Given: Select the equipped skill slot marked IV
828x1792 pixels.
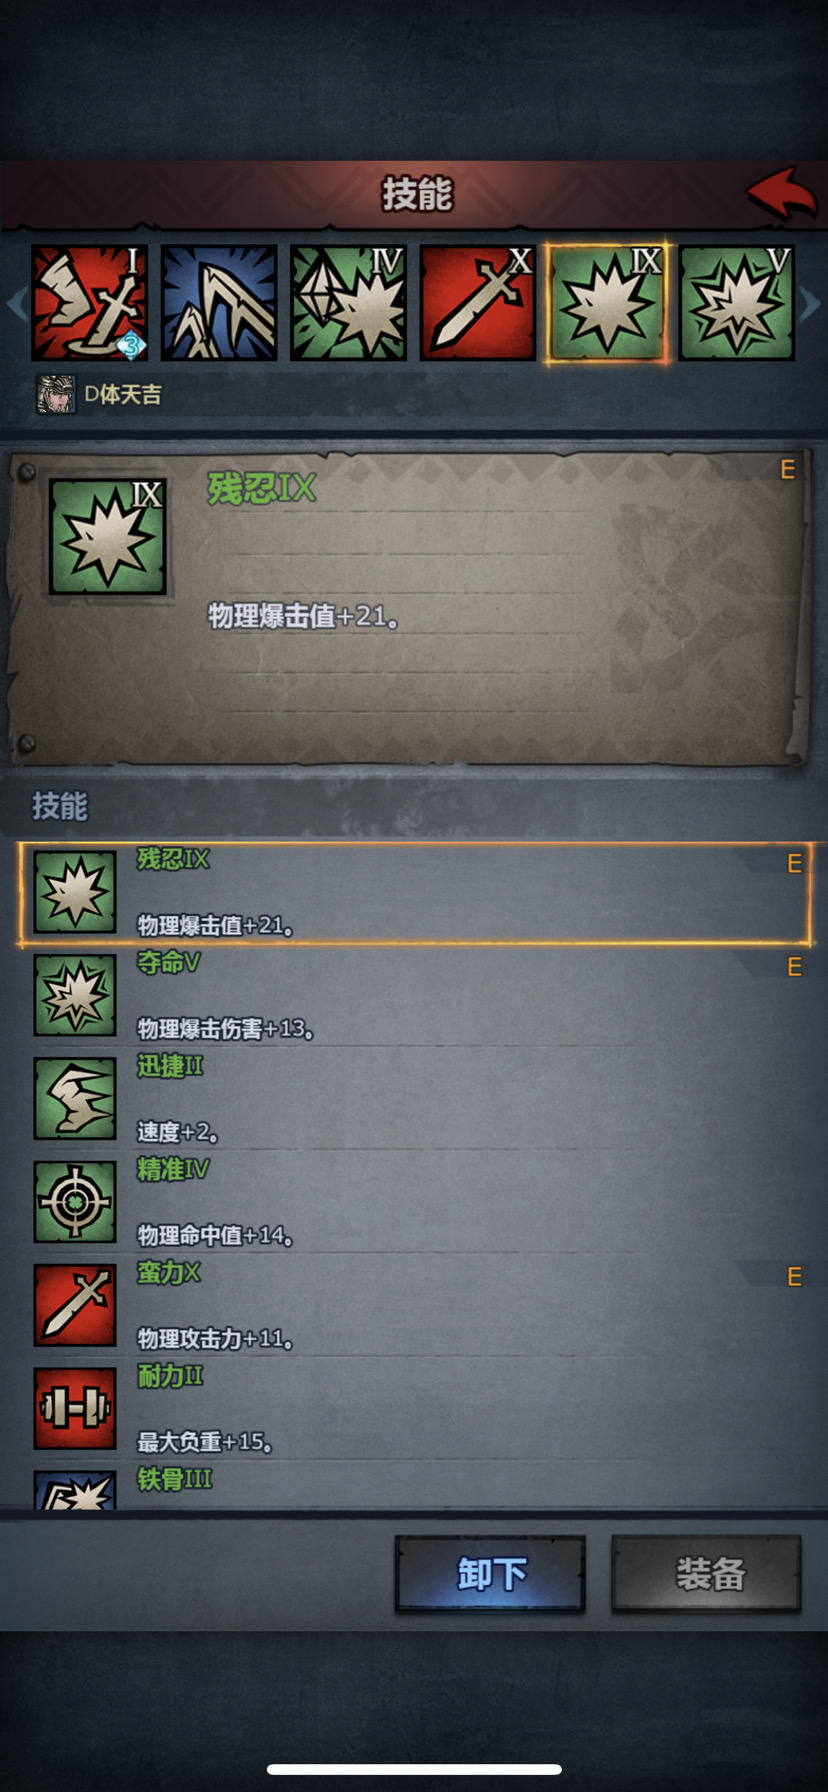Looking at the screenshot, I should (x=348, y=303).
